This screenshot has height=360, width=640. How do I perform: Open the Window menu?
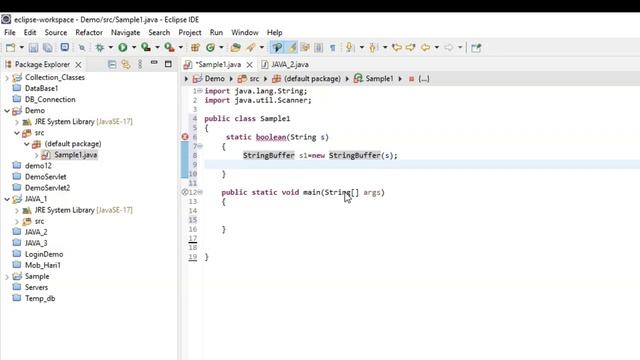tap(244, 32)
